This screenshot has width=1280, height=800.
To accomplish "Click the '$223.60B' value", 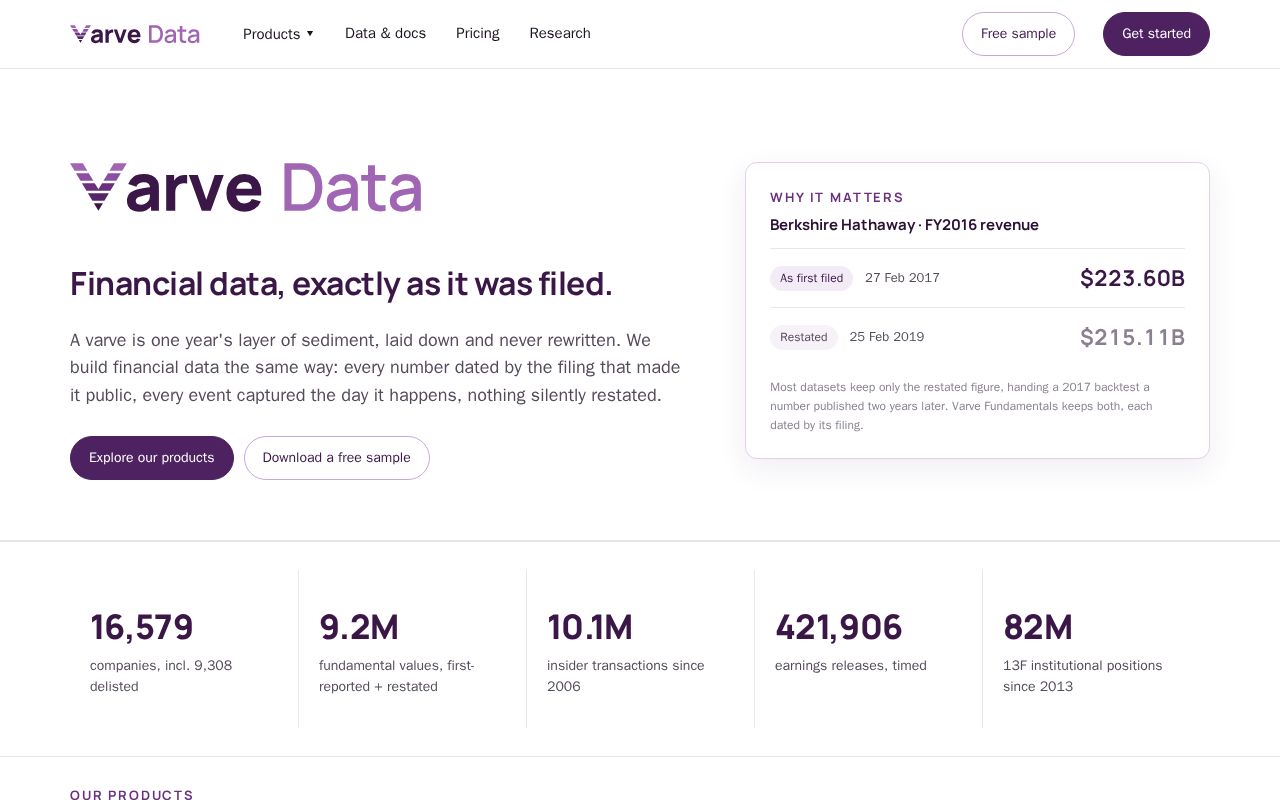I will tap(1132, 279).
